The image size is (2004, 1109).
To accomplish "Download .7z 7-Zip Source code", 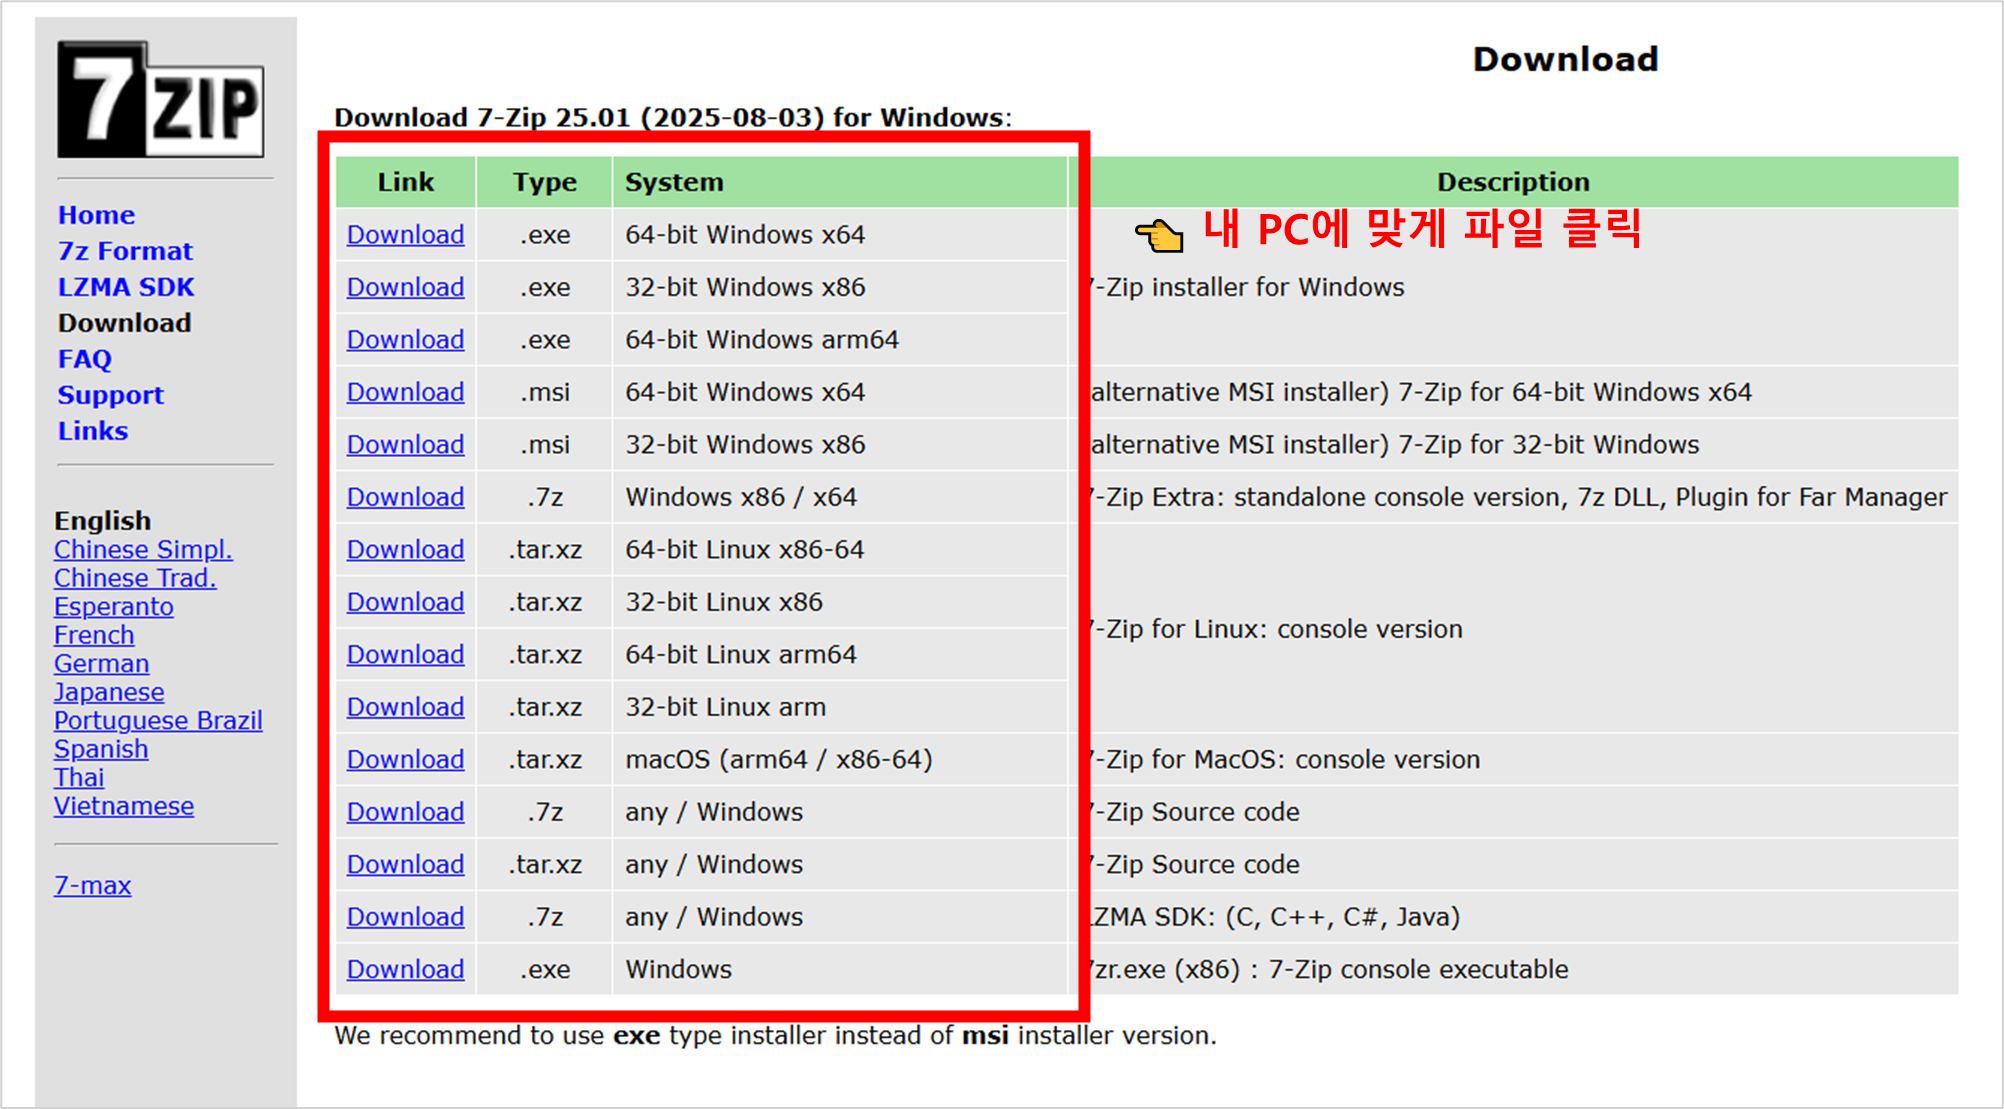I will click(x=405, y=812).
